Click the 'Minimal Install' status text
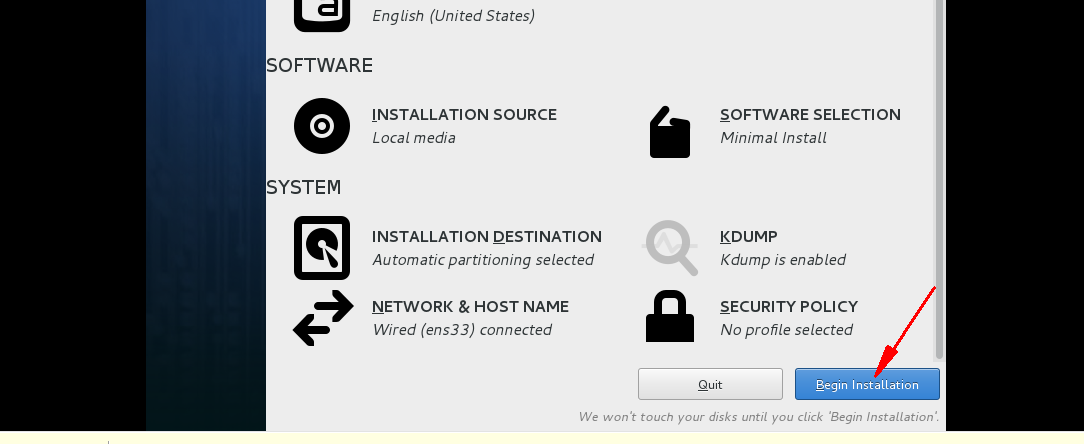This screenshot has width=1084, height=444. 773,138
